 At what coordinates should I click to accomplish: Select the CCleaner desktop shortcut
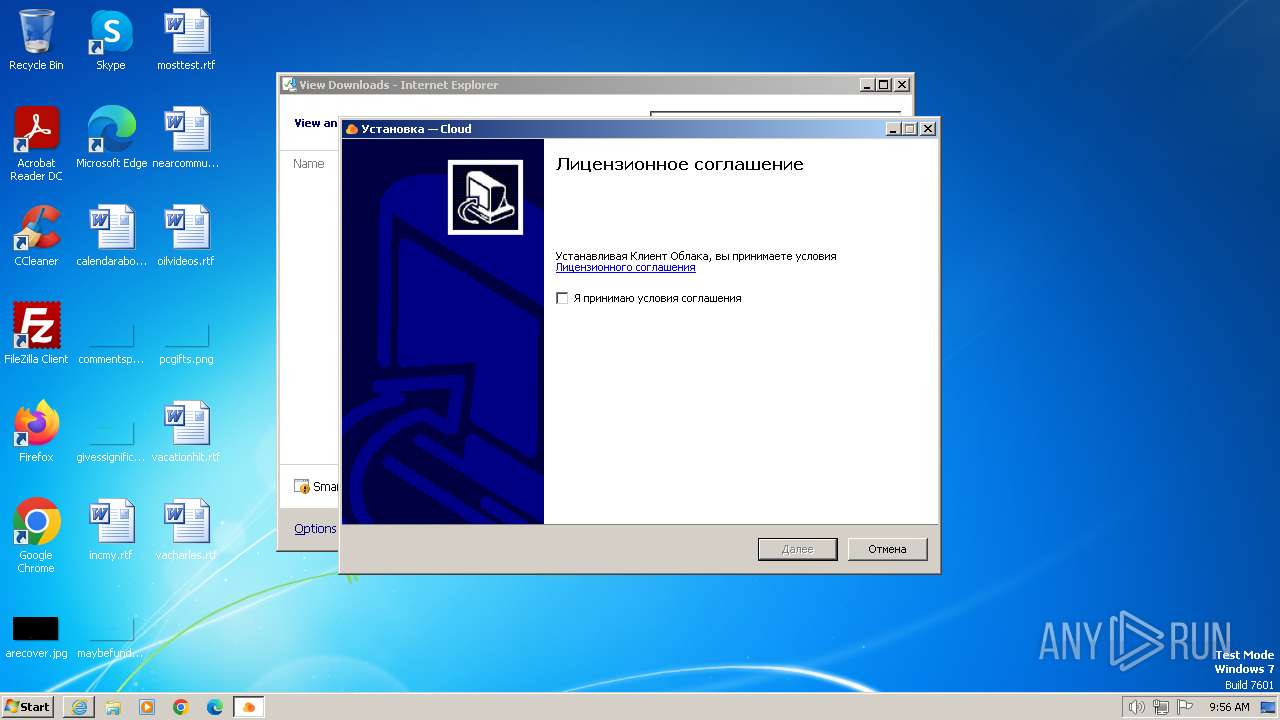[x=36, y=235]
